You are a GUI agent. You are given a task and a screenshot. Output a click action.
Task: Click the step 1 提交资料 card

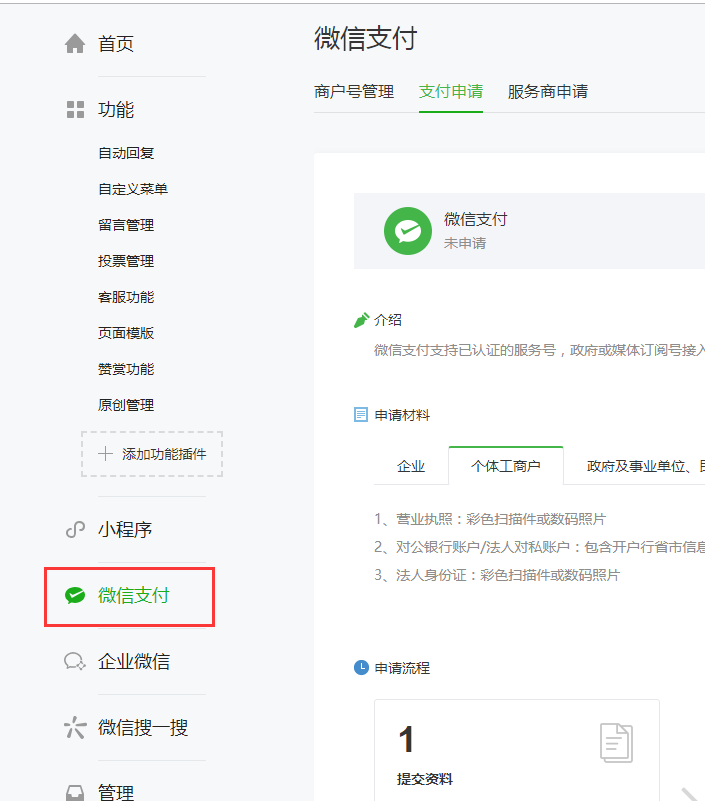point(516,750)
